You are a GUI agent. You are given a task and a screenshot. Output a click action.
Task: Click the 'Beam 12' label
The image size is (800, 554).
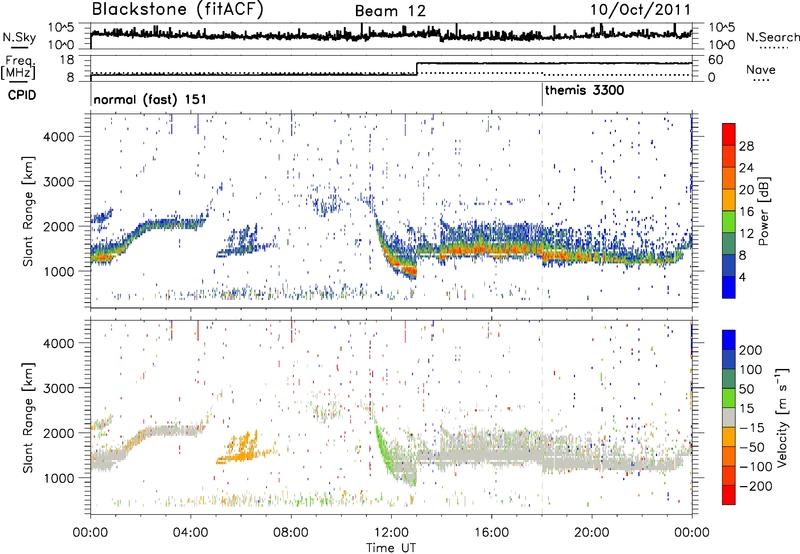coord(390,11)
